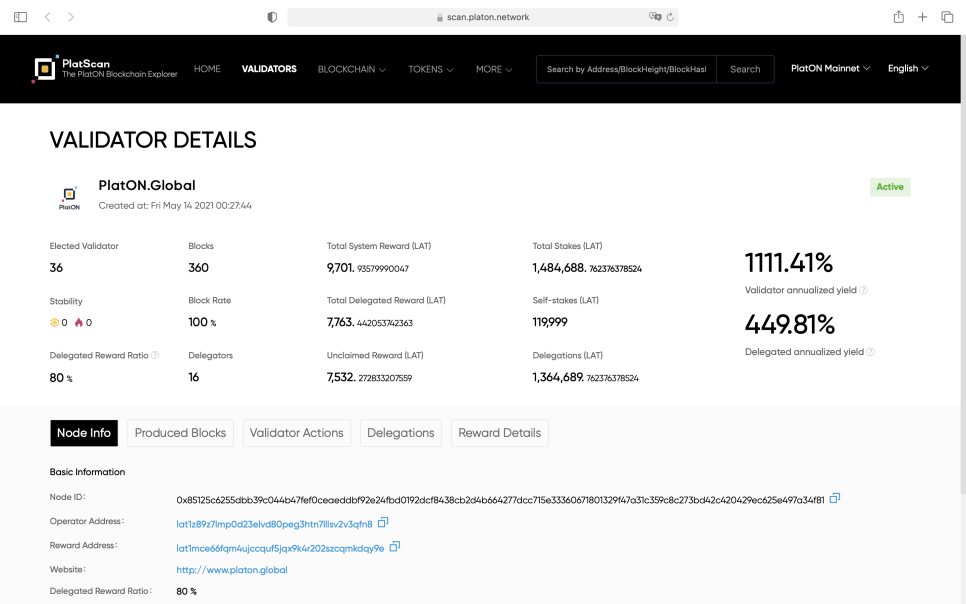Switch to Reward Details tab
The image size is (966, 604).
pyautogui.click(x=500, y=433)
